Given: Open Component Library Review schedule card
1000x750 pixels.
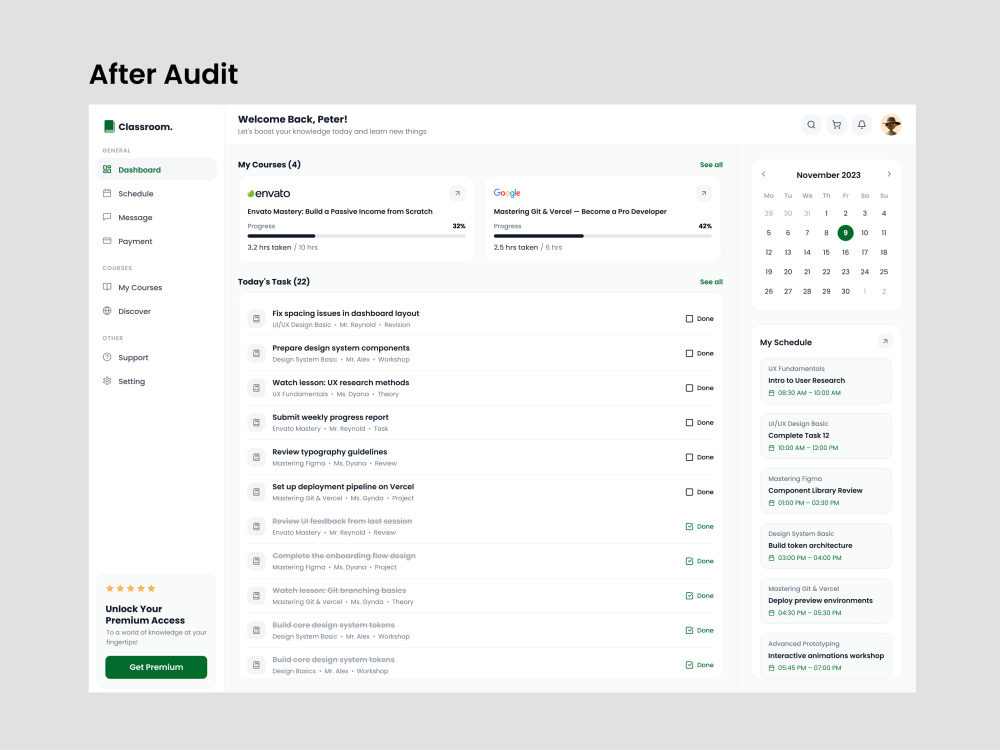Looking at the screenshot, I should click(x=826, y=490).
